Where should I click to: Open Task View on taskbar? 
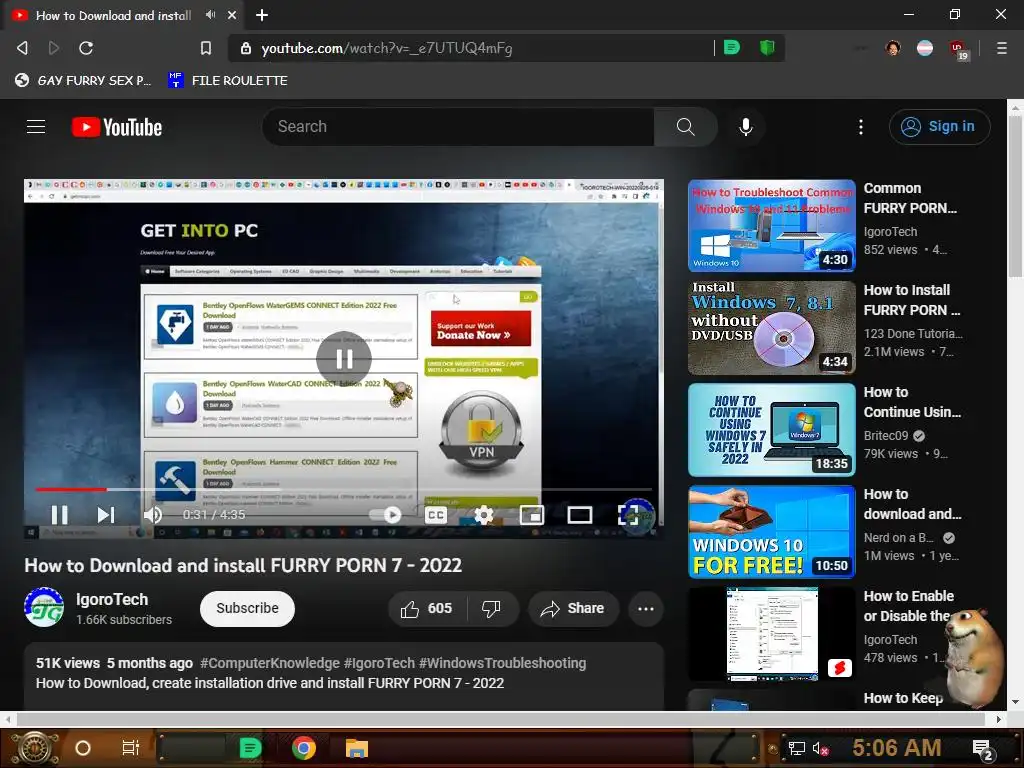131,748
